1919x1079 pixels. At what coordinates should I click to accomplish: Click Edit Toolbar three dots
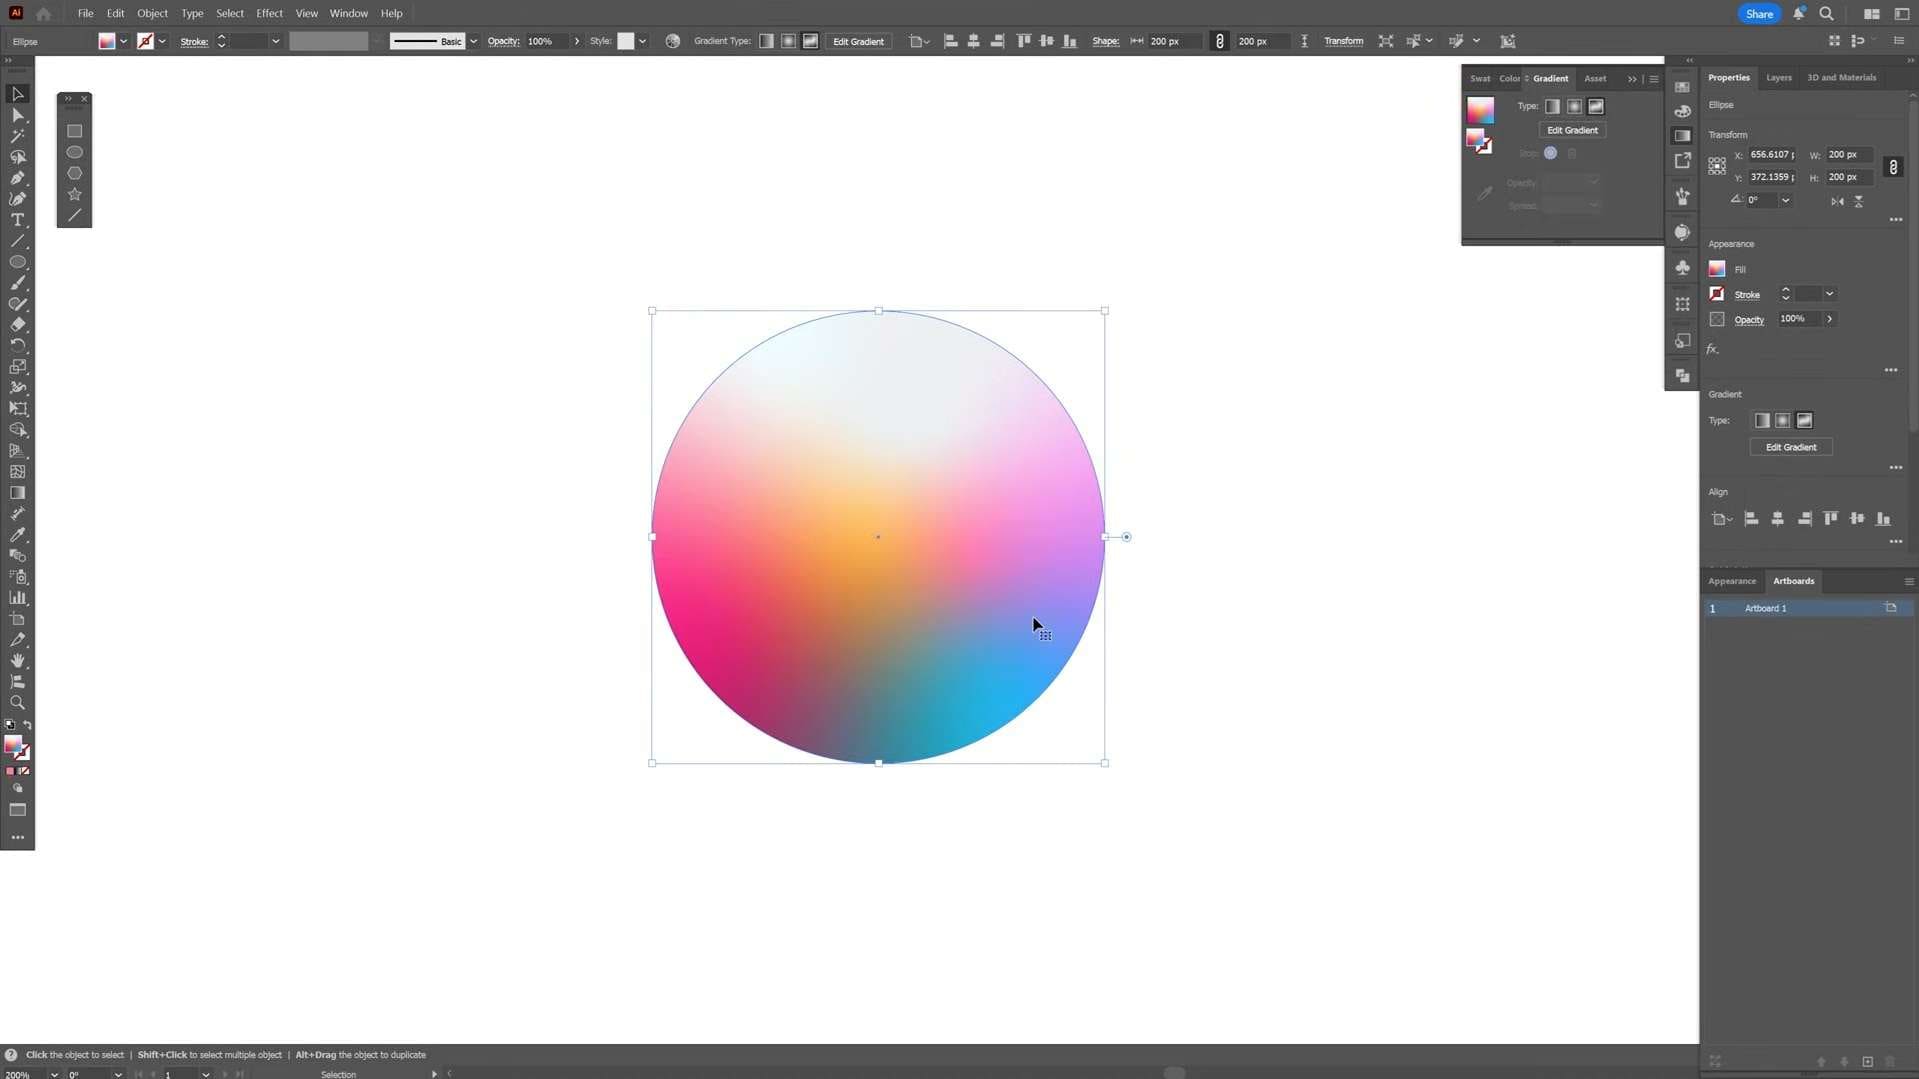17,838
